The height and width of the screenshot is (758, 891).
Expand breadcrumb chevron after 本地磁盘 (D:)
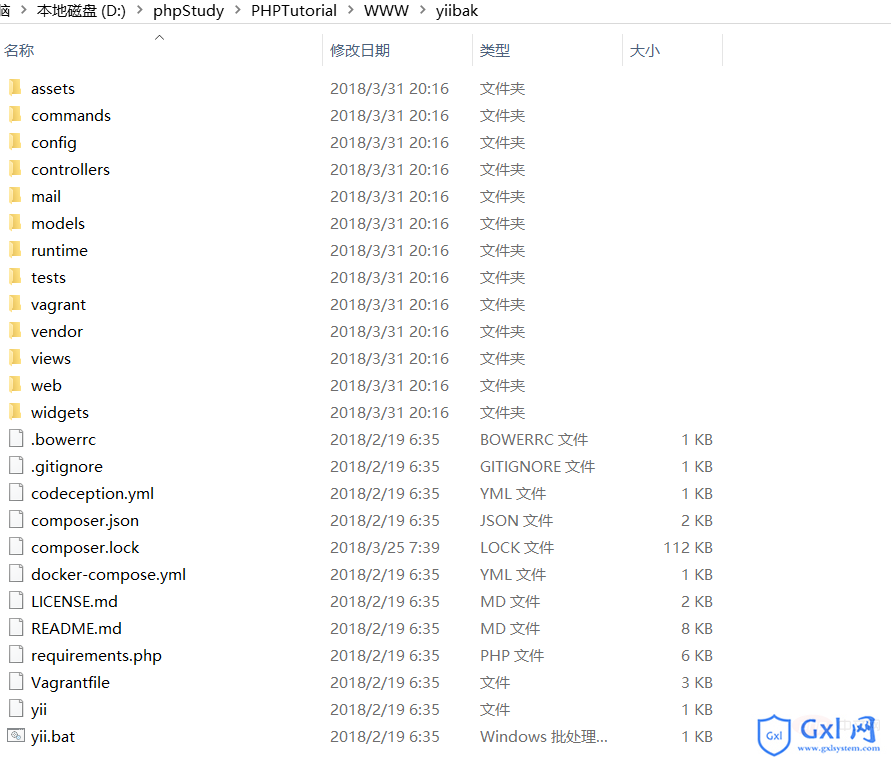coord(139,10)
